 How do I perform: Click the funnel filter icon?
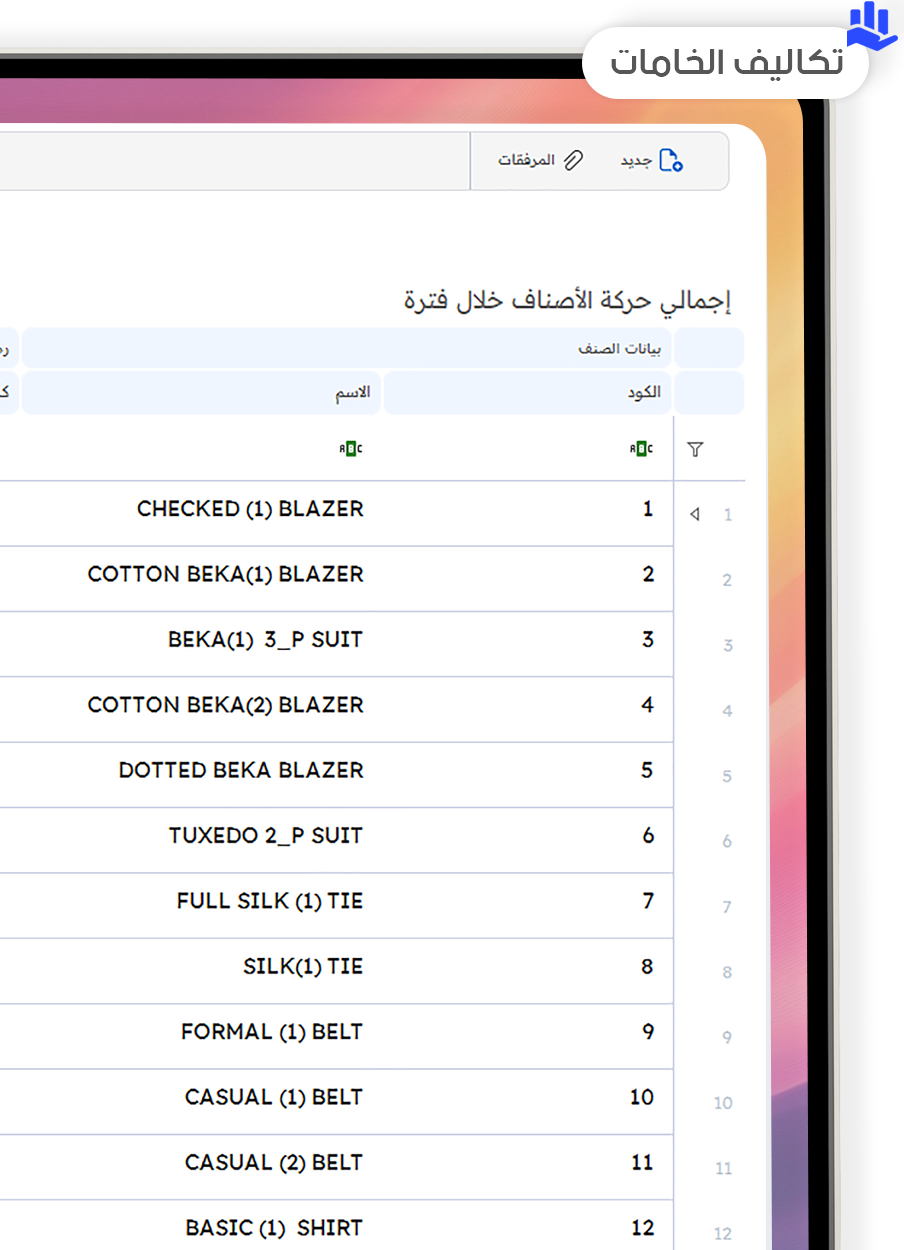(x=695, y=450)
